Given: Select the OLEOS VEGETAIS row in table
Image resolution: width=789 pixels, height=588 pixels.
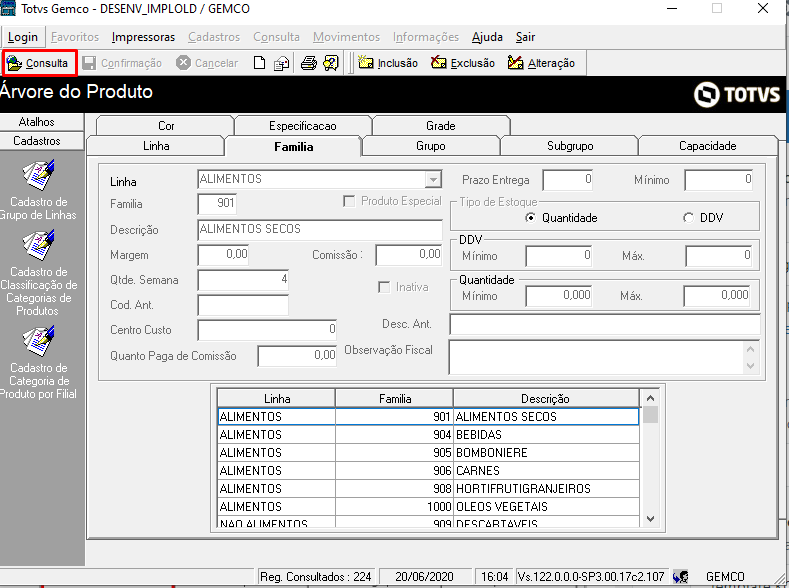Looking at the screenshot, I should click(x=429, y=507).
